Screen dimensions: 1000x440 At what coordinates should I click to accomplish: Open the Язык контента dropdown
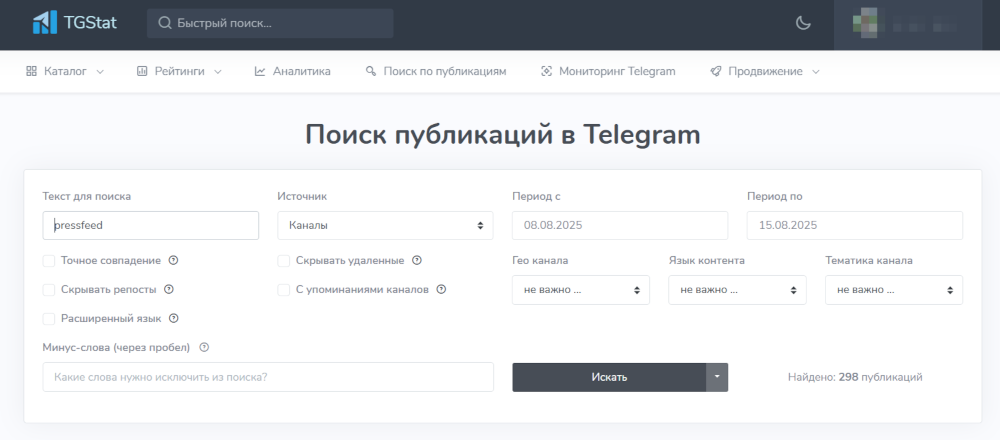(737, 290)
